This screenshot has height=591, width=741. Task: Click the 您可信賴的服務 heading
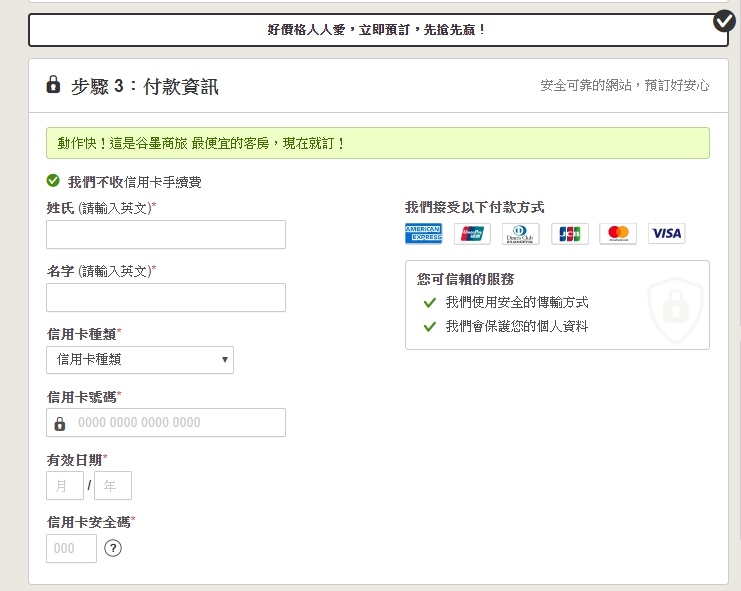click(x=465, y=279)
